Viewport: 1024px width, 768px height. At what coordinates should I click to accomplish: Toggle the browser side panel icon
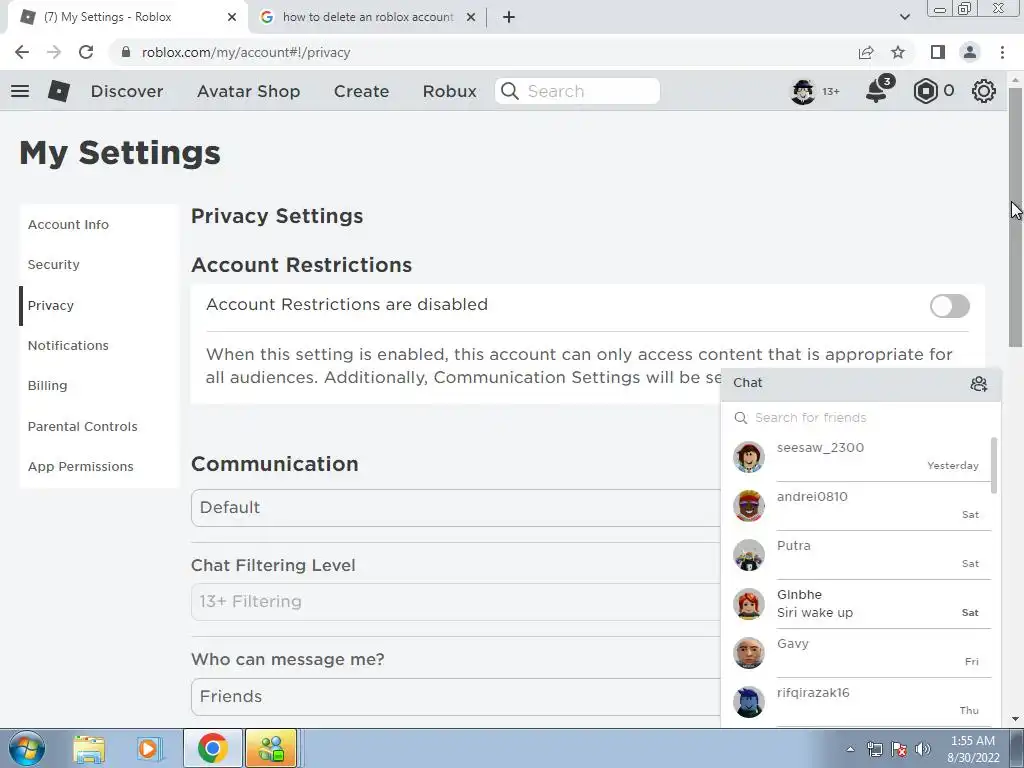pyautogui.click(x=938, y=52)
